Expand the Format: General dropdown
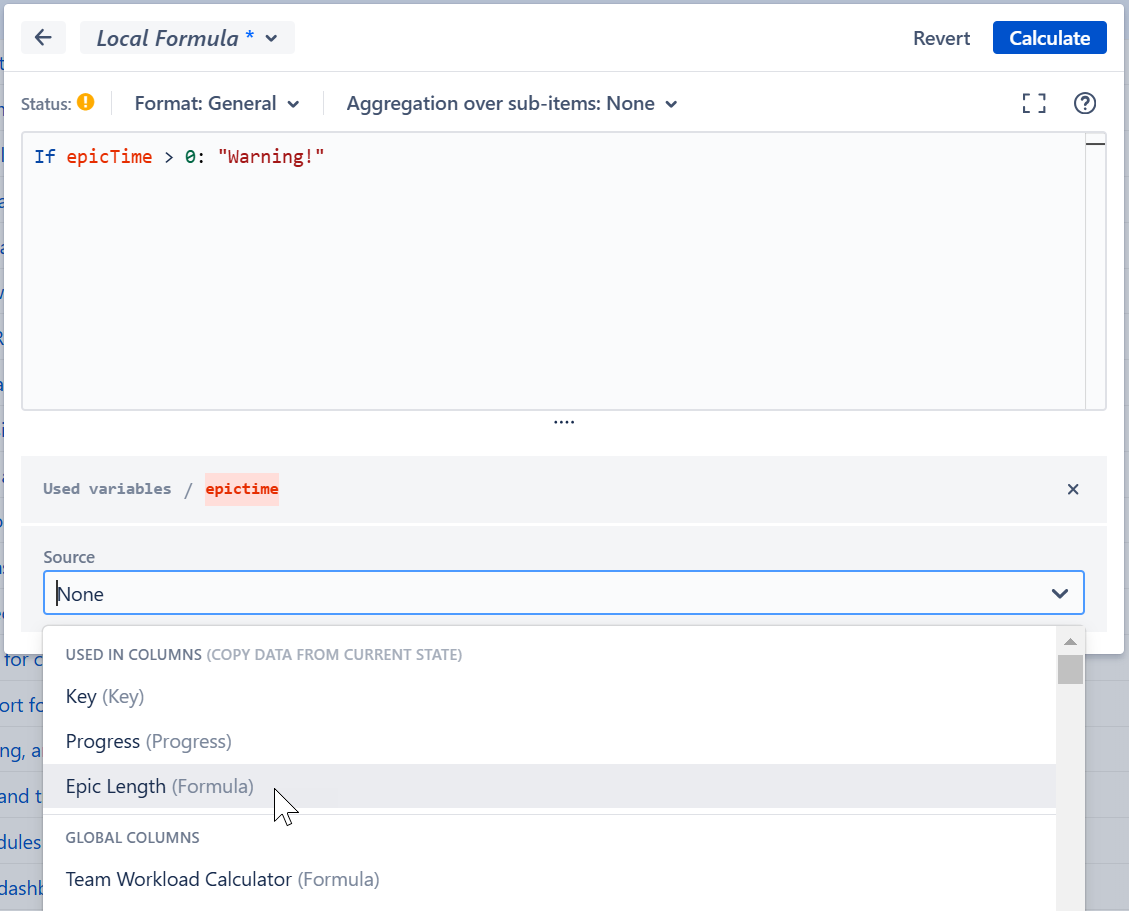The image size is (1129, 911). [x=217, y=103]
